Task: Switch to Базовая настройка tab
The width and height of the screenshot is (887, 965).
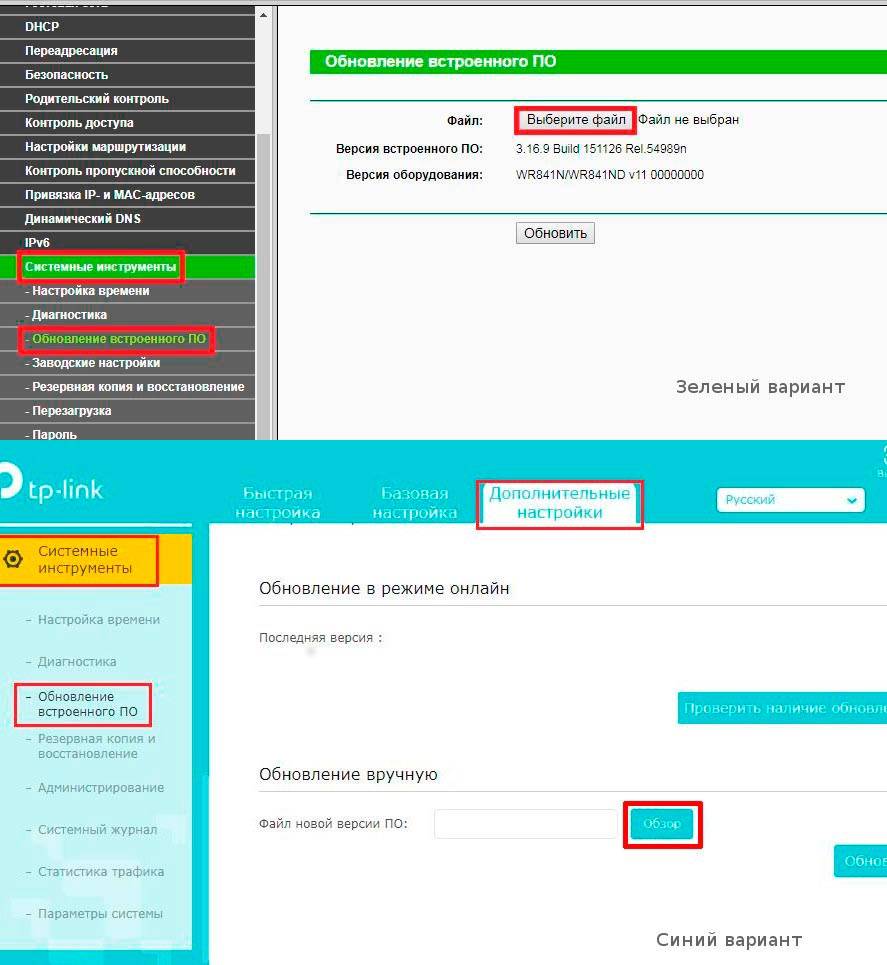Action: [x=414, y=503]
